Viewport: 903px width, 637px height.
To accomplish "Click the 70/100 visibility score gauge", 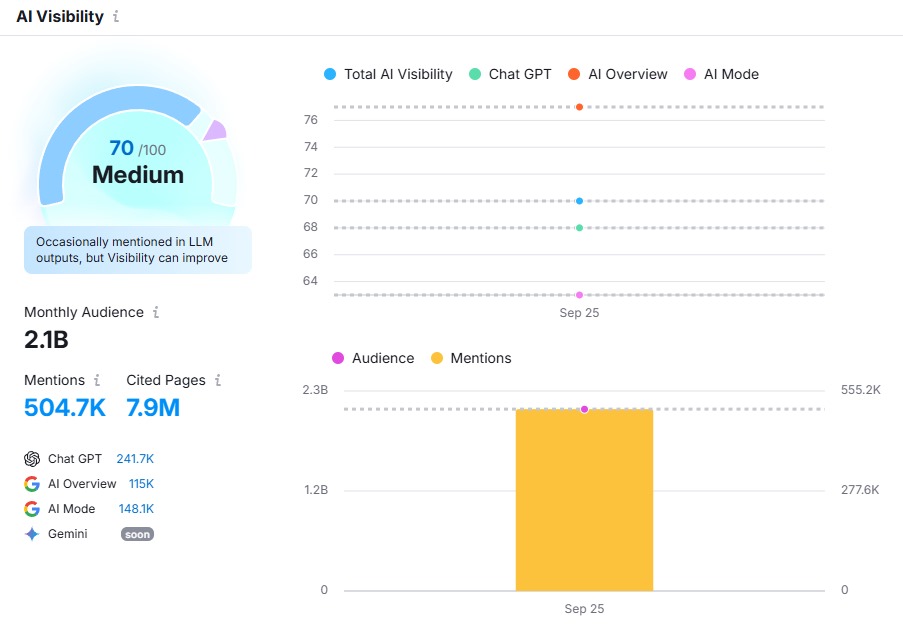I will (137, 162).
